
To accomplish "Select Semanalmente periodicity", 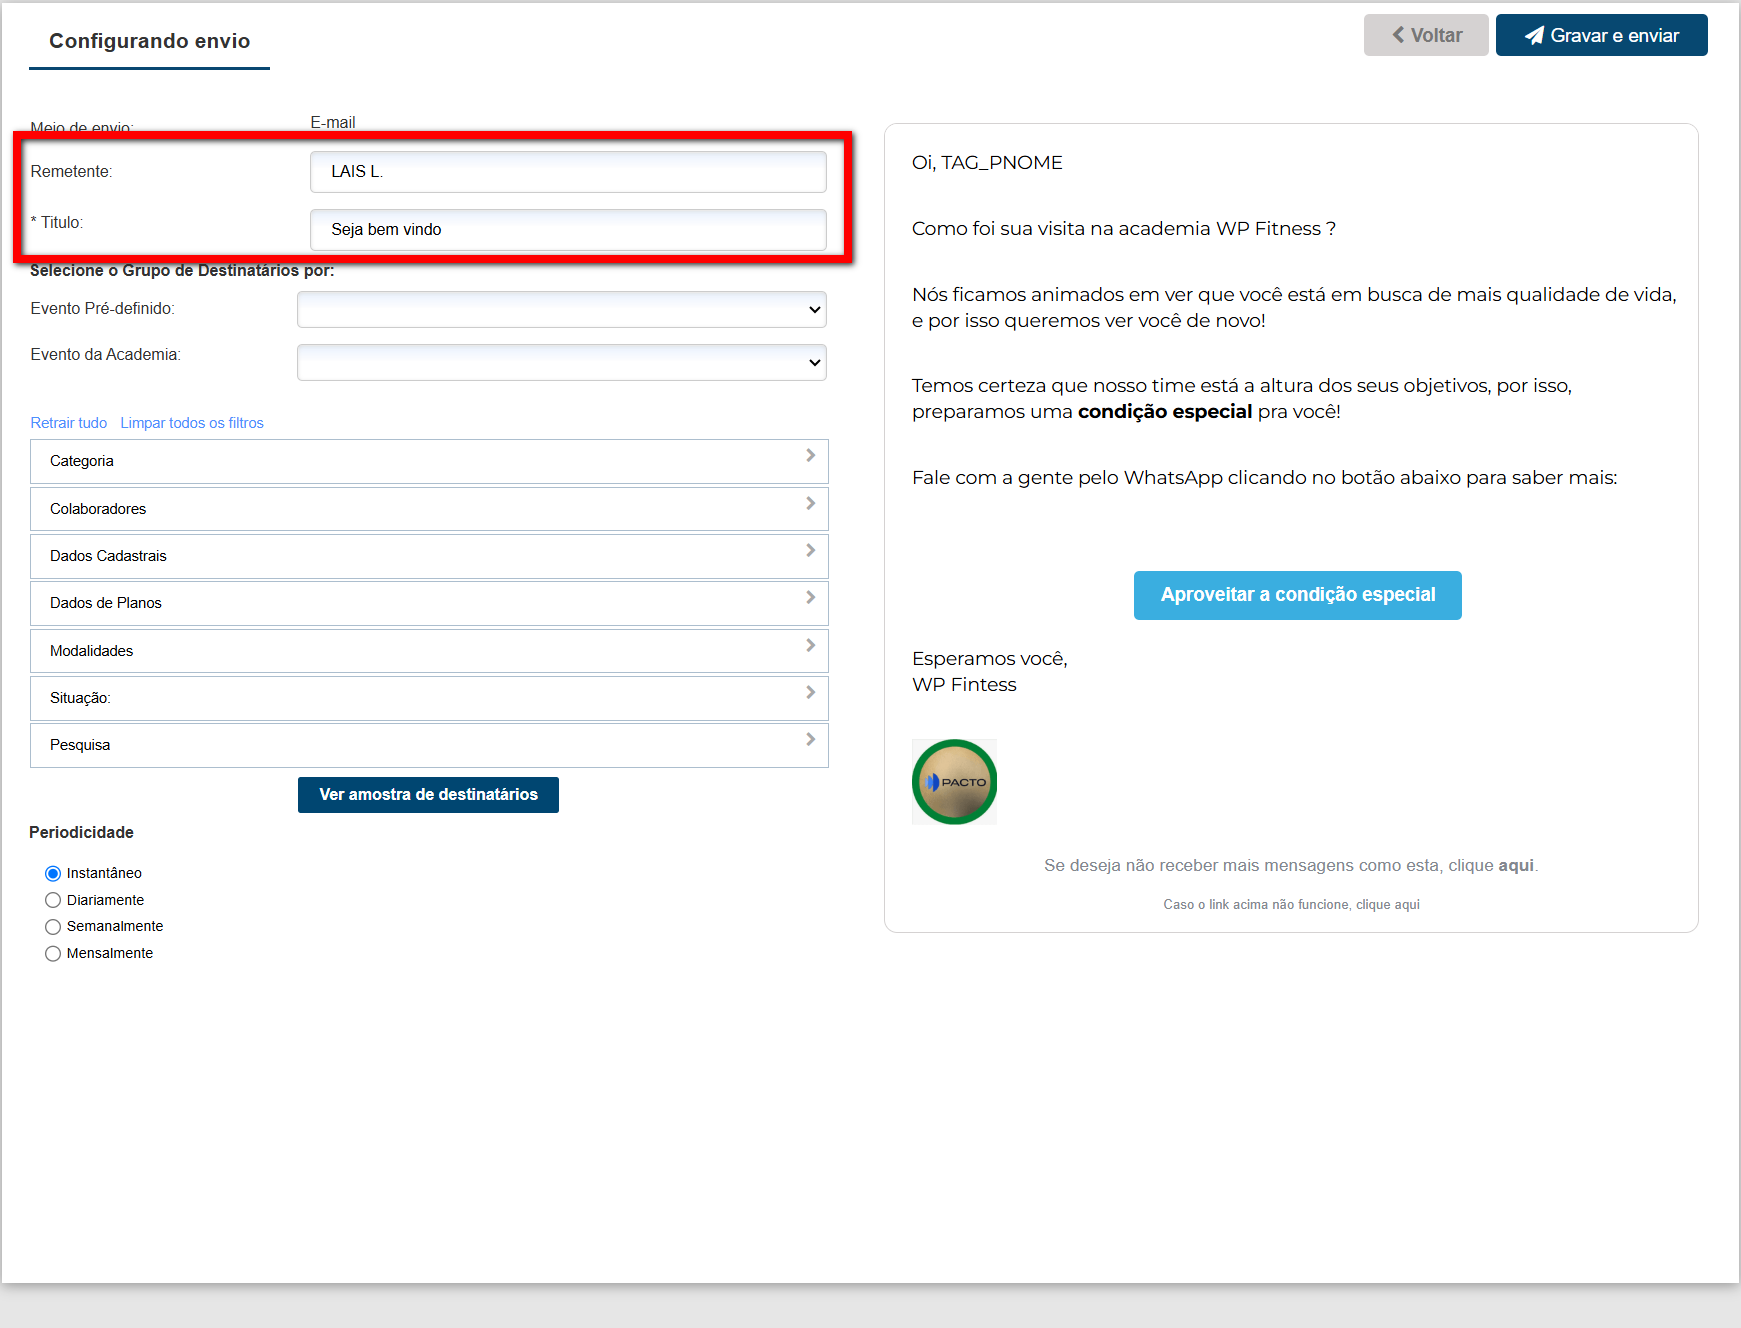I will [x=53, y=927].
